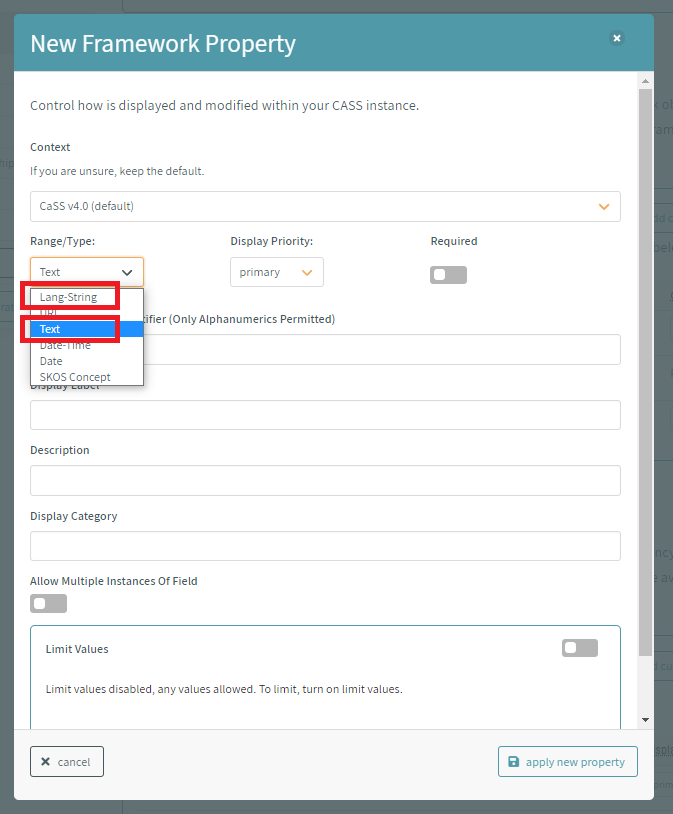
Task: Click apply new property button
Action: (567, 762)
